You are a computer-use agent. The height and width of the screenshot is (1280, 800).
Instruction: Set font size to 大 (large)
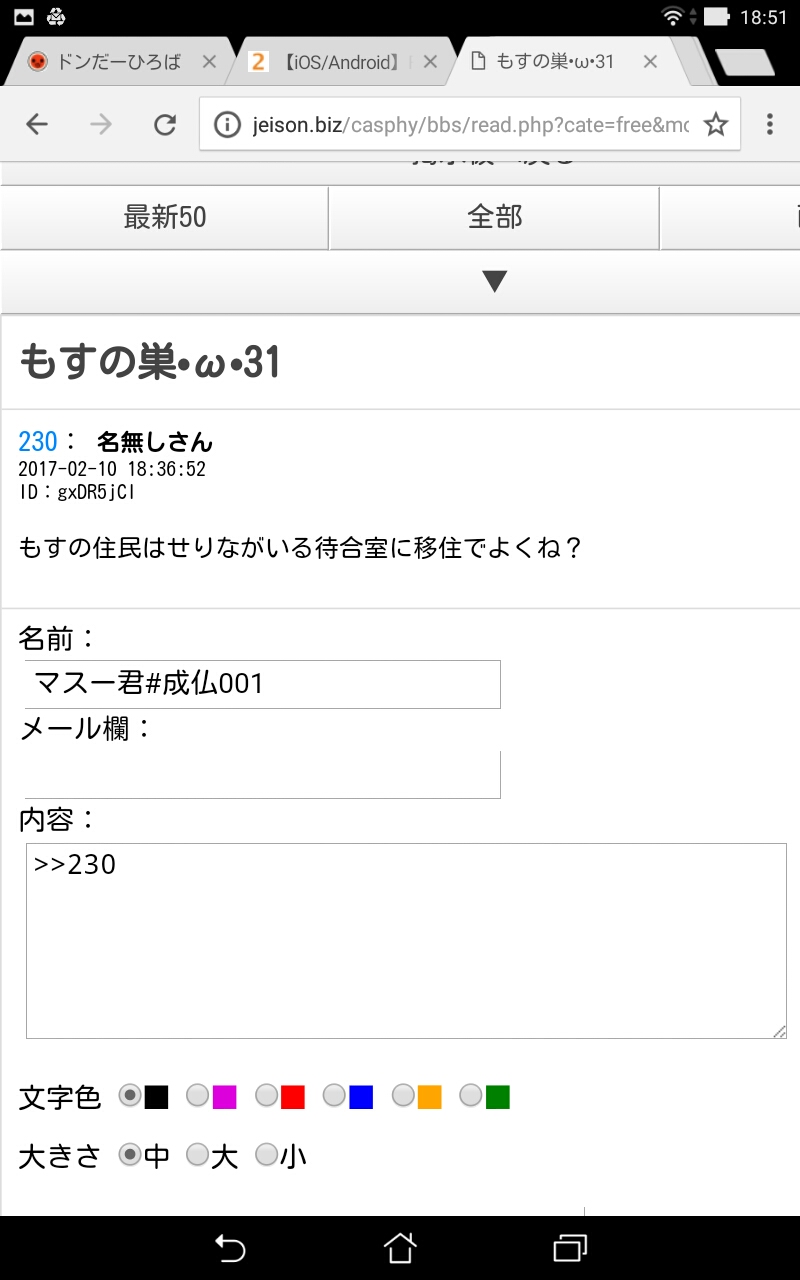(198, 1155)
